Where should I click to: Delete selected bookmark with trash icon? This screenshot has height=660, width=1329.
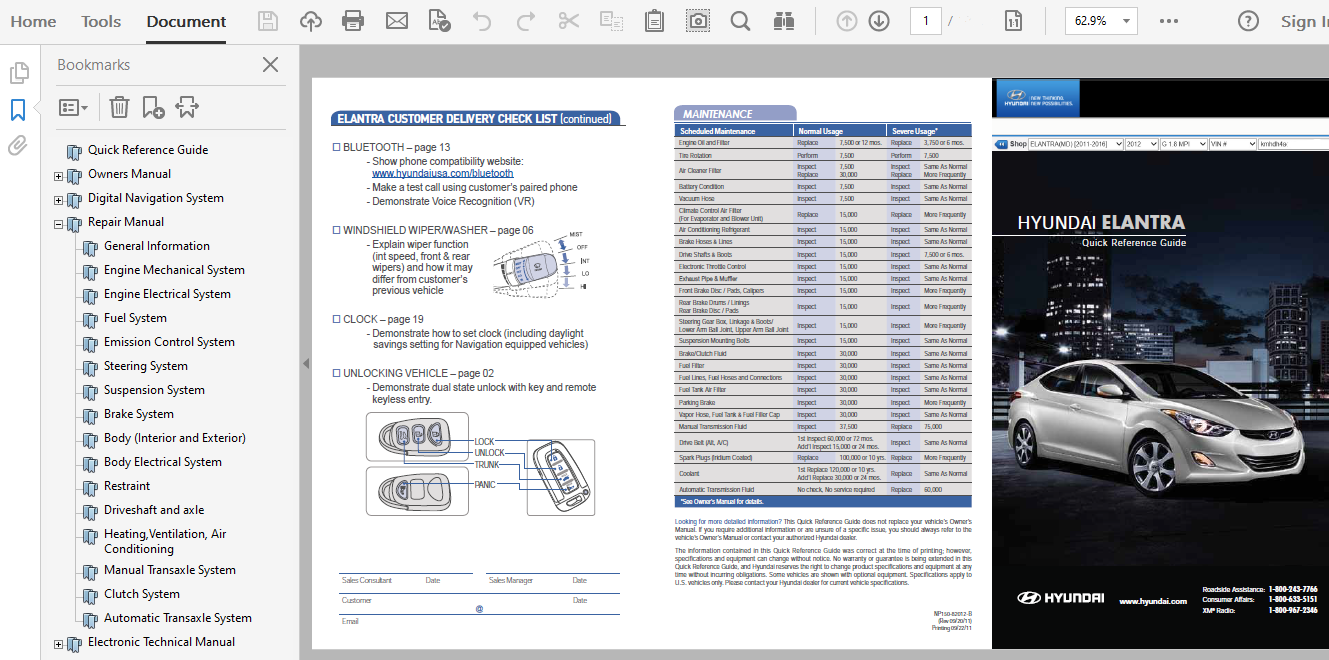[x=119, y=107]
